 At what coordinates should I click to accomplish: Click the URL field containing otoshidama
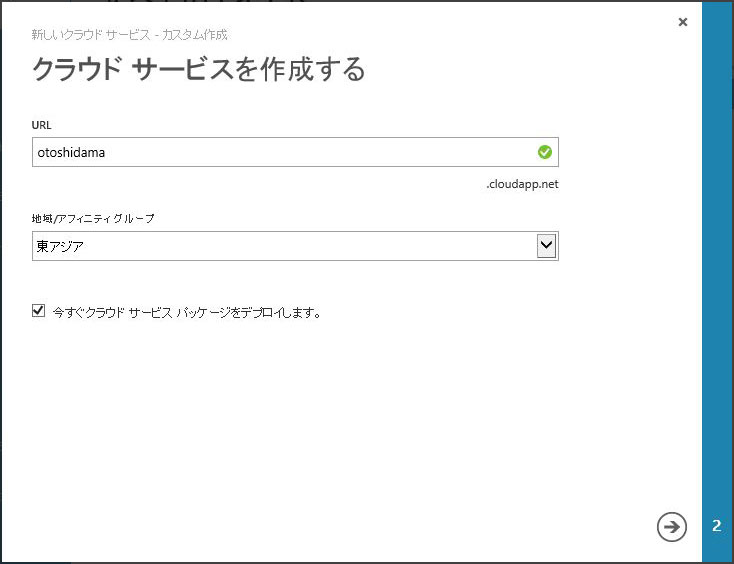pyautogui.click(x=295, y=152)
